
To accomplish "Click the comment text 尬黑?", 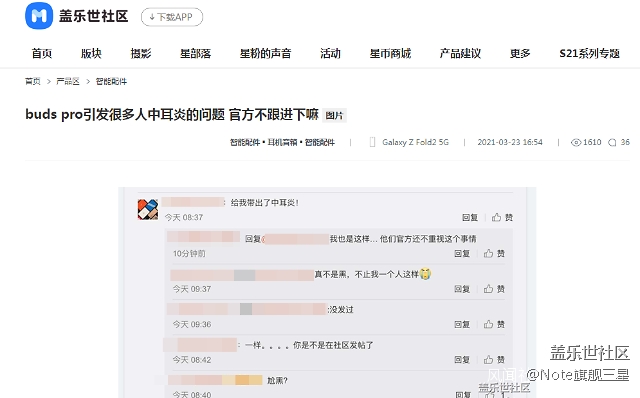I will coord(277,381).
